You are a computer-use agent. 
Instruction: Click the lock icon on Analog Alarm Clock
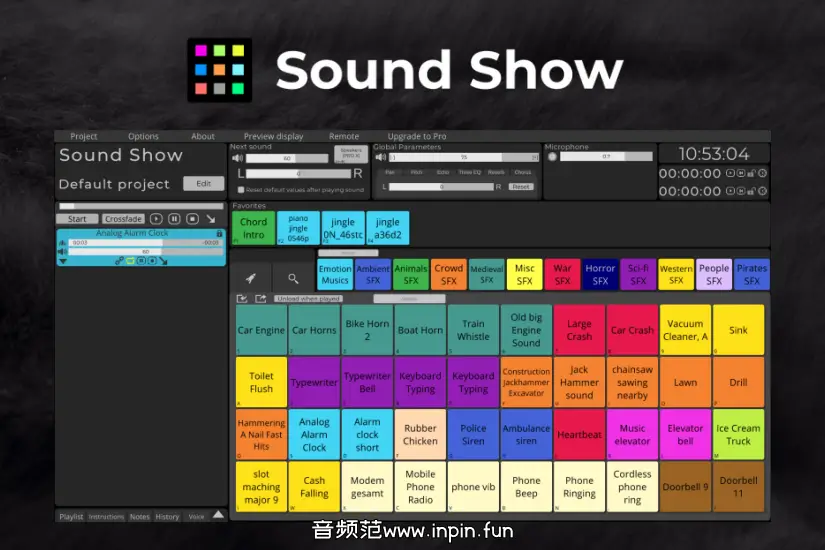(x=219, y=233)
